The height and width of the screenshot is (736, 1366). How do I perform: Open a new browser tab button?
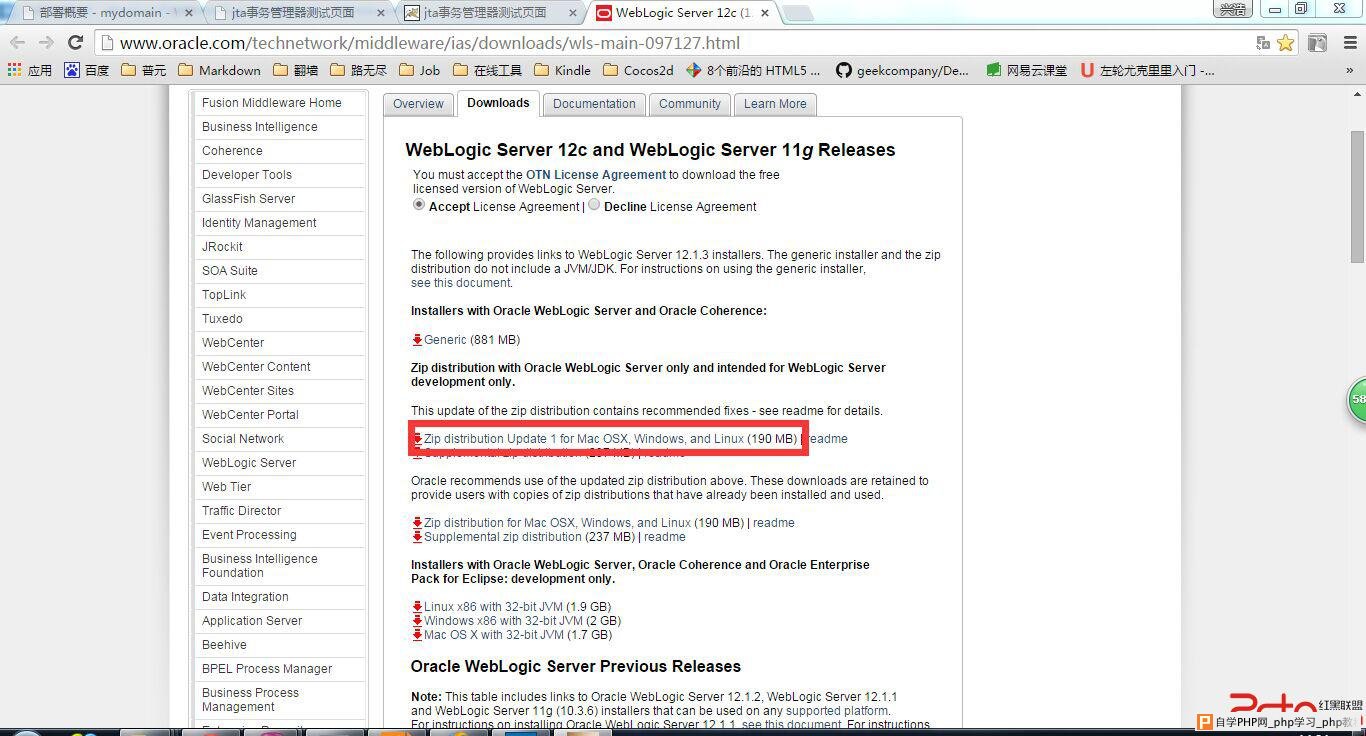tap(796, 13)
